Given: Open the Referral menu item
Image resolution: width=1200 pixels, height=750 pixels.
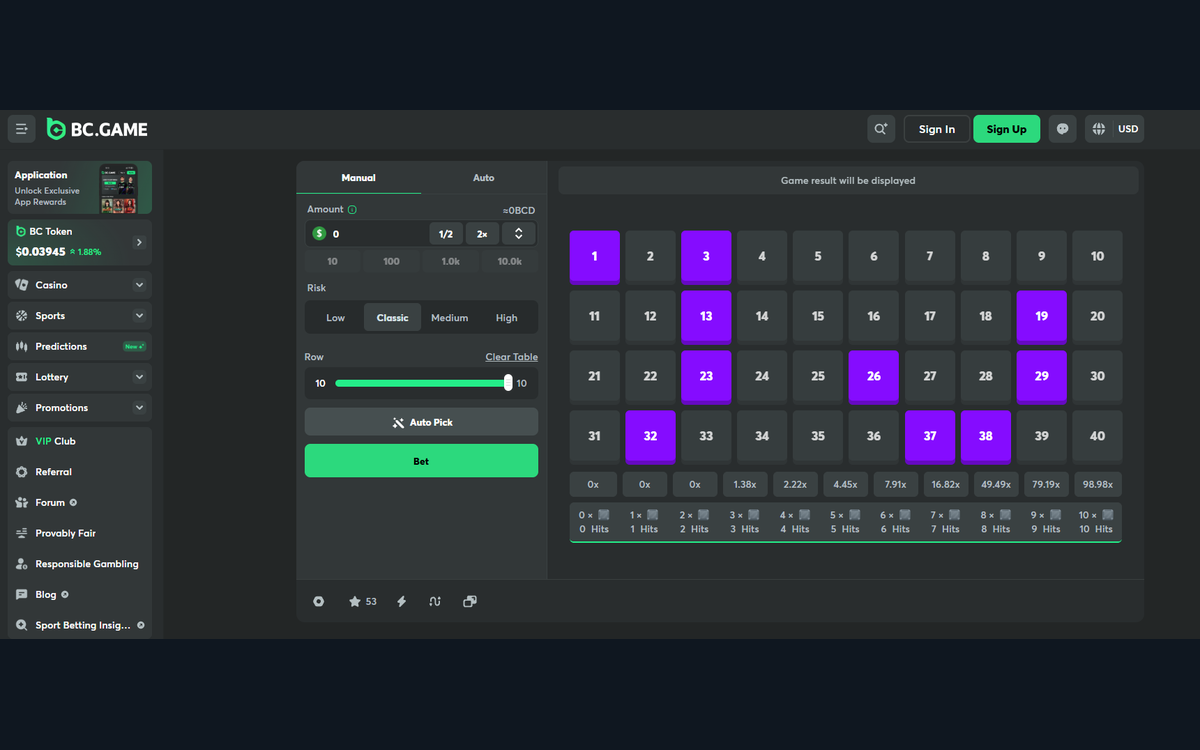Looking at the screenshot, I should click(x=80, y=472).
